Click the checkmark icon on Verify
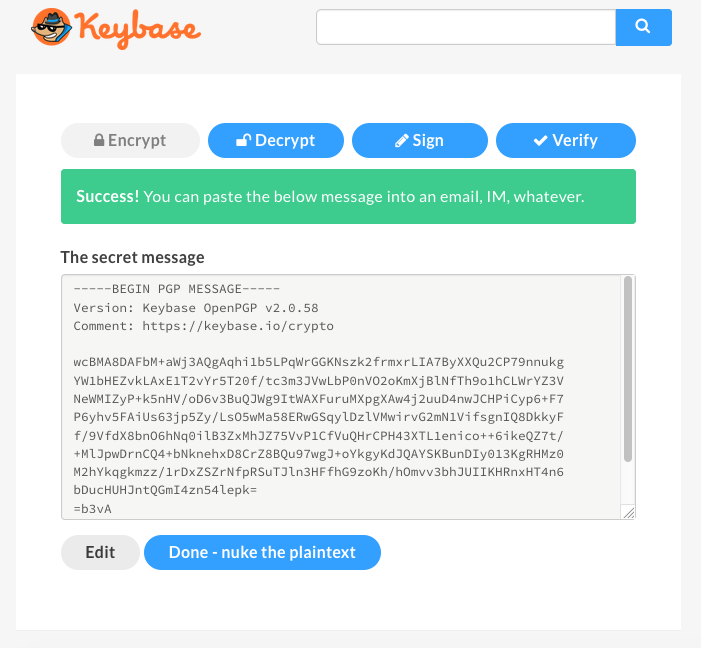The height and width of the screenshot is (648, 701). click(x=541, y=140)
